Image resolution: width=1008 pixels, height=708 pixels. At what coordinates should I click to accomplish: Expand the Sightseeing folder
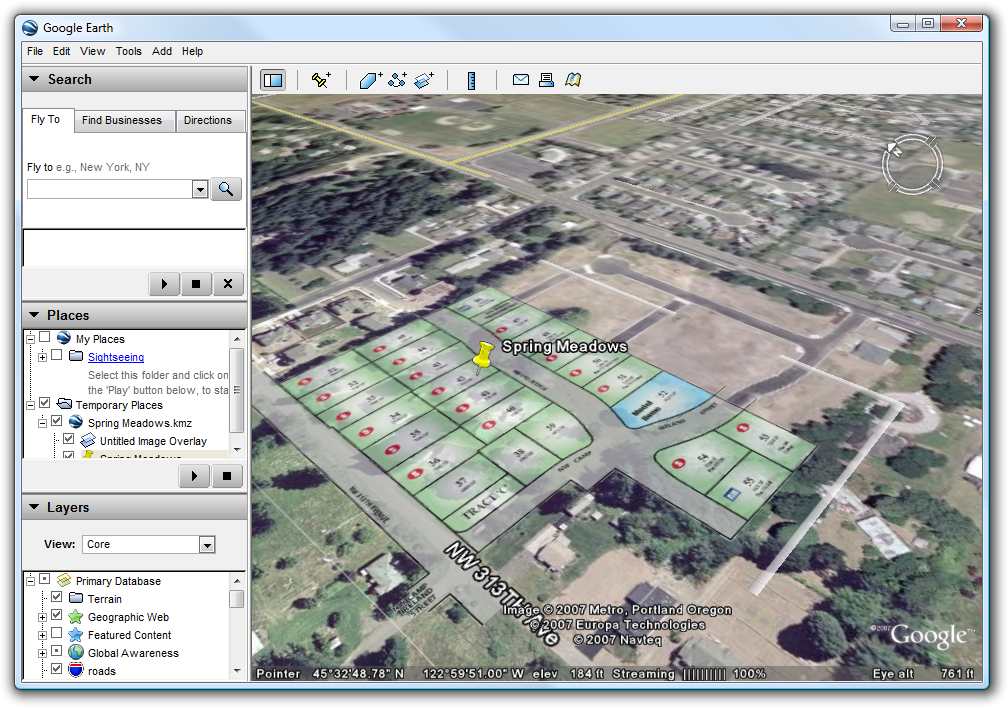click(42, 357)
